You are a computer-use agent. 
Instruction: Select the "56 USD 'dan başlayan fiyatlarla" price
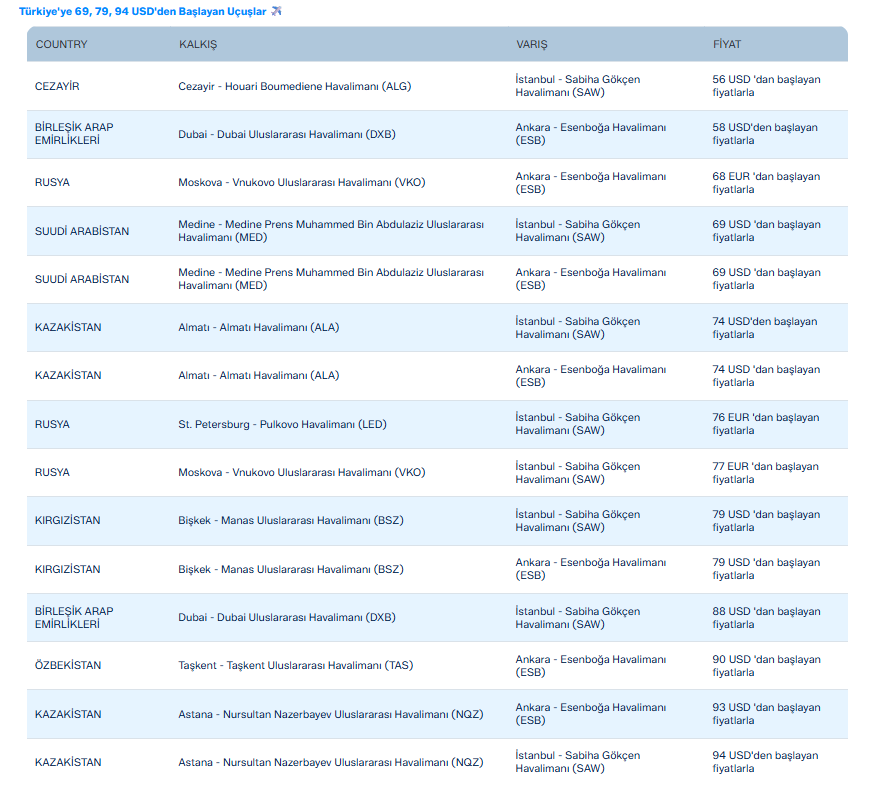(x=766, y=86)
